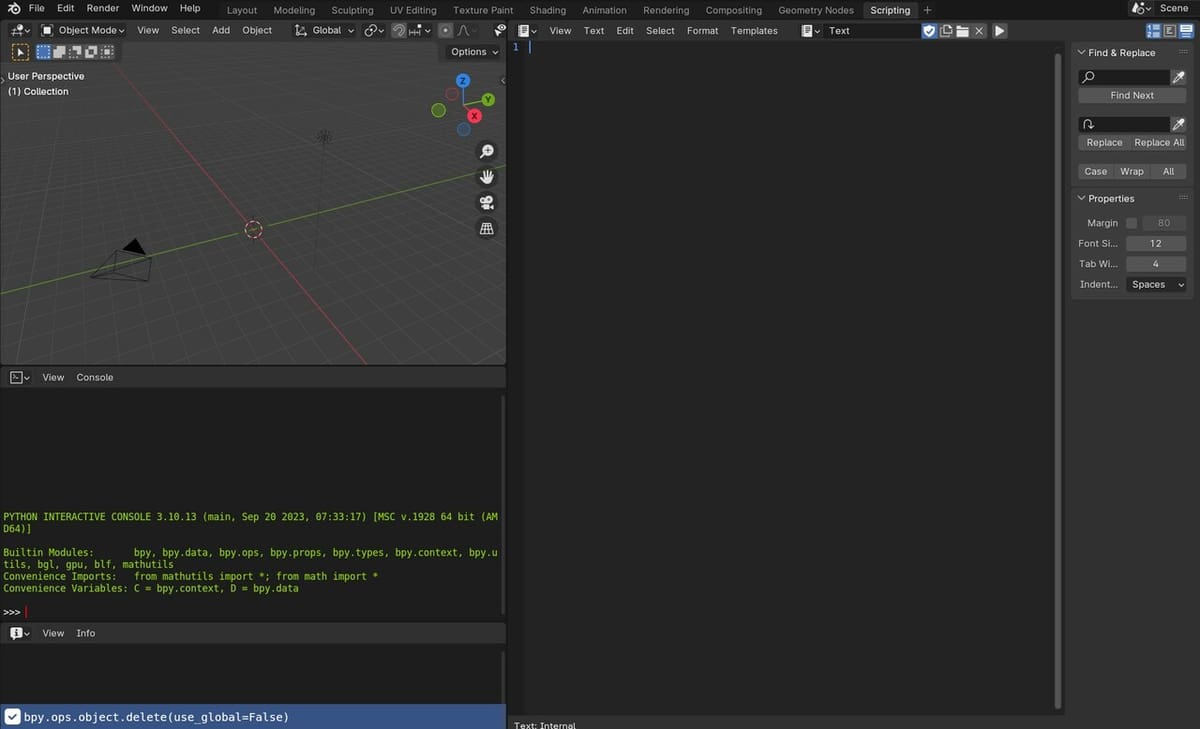Click the viewport pan hand icon
The image size is (1200, 729).
tap(487, 177)
